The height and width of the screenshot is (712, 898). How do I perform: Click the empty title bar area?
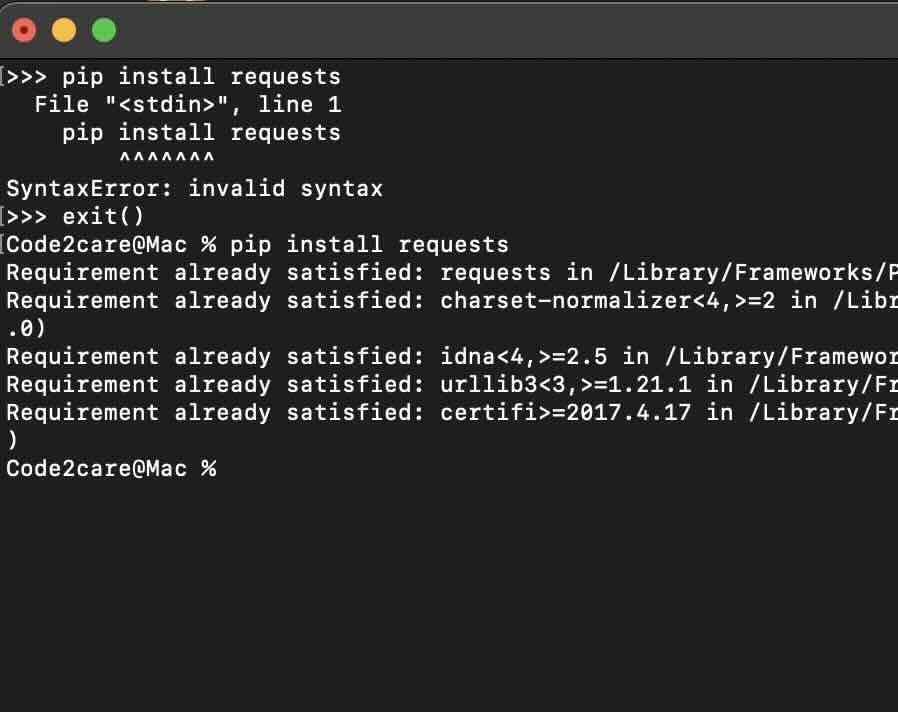coord(500,30)
